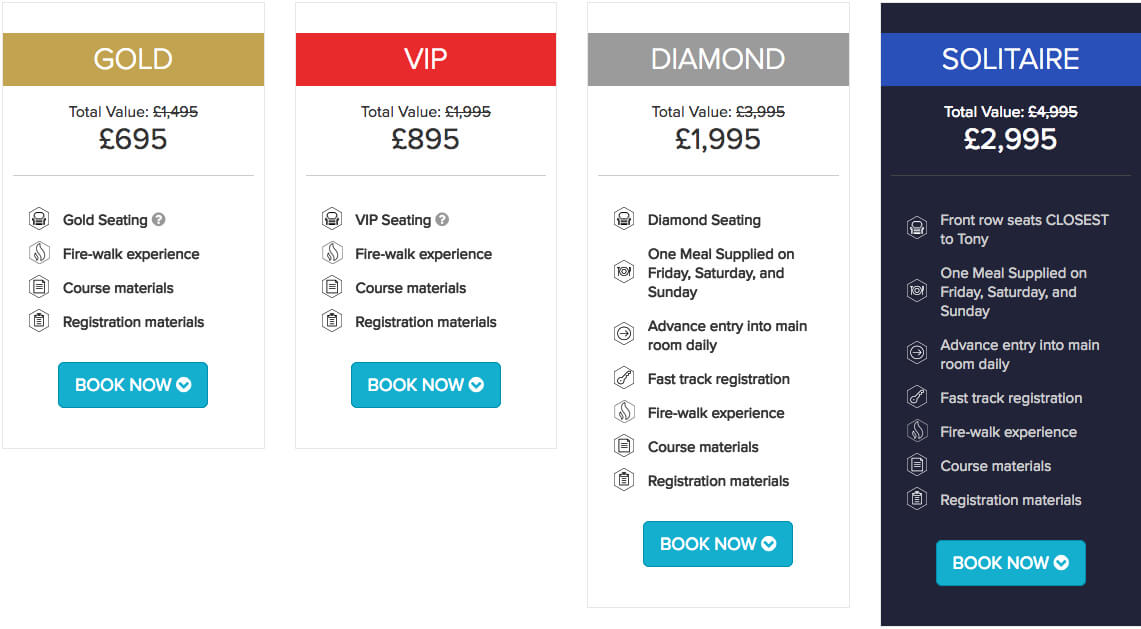Click the Diamond price £1,995
This screenshot has height=629, width=1141.
[718, 139]
